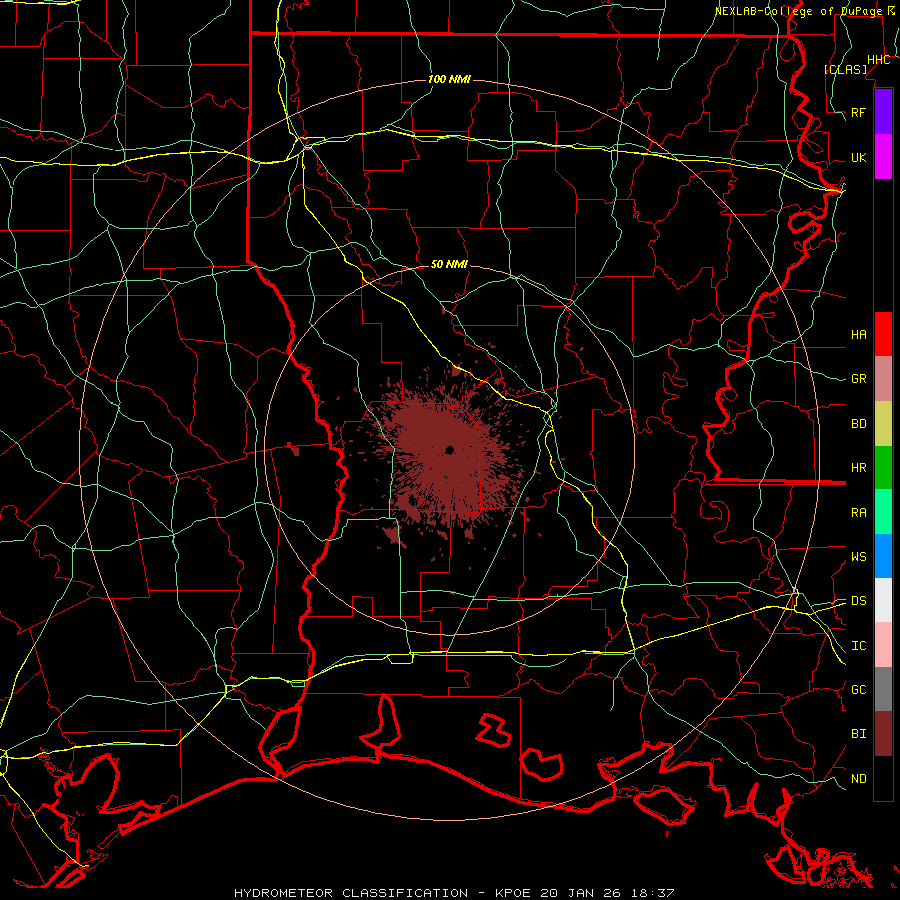The height and width of the screenshot is (900, 900).
Task: Click the GC legend label
Action: [x=858, y=690]
